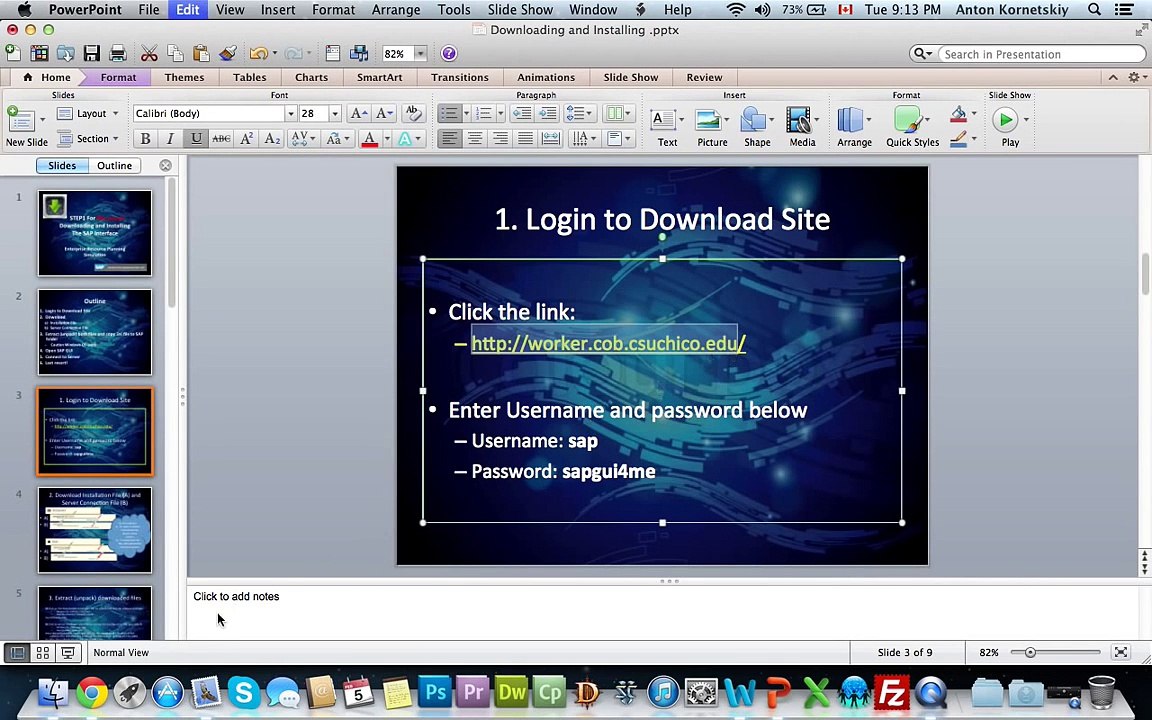This screenshot has width=1152, height=720.
Task: Switch to Outline pane view
Action: pos(115,165)
